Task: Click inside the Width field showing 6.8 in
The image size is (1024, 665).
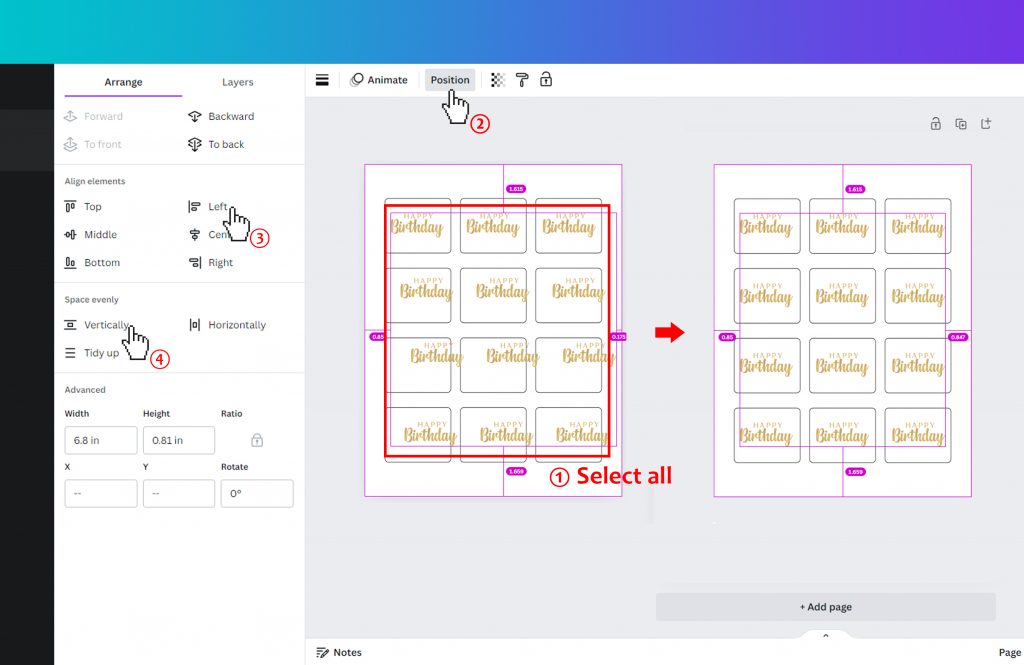Action: (x=100, y=440)
